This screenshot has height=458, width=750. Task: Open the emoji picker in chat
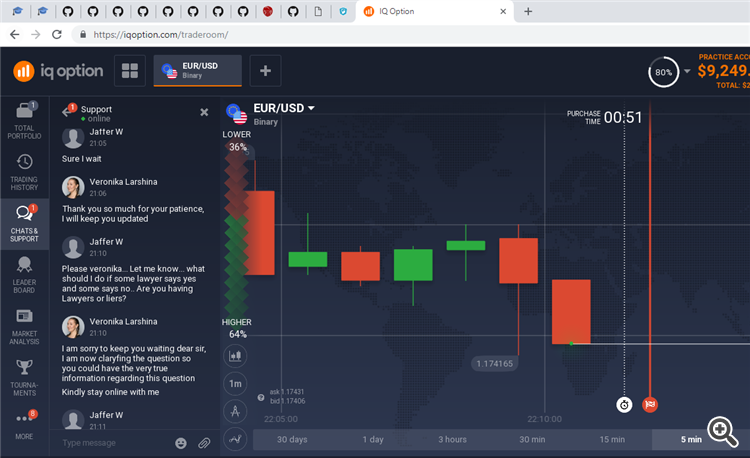tap(181, 443)
